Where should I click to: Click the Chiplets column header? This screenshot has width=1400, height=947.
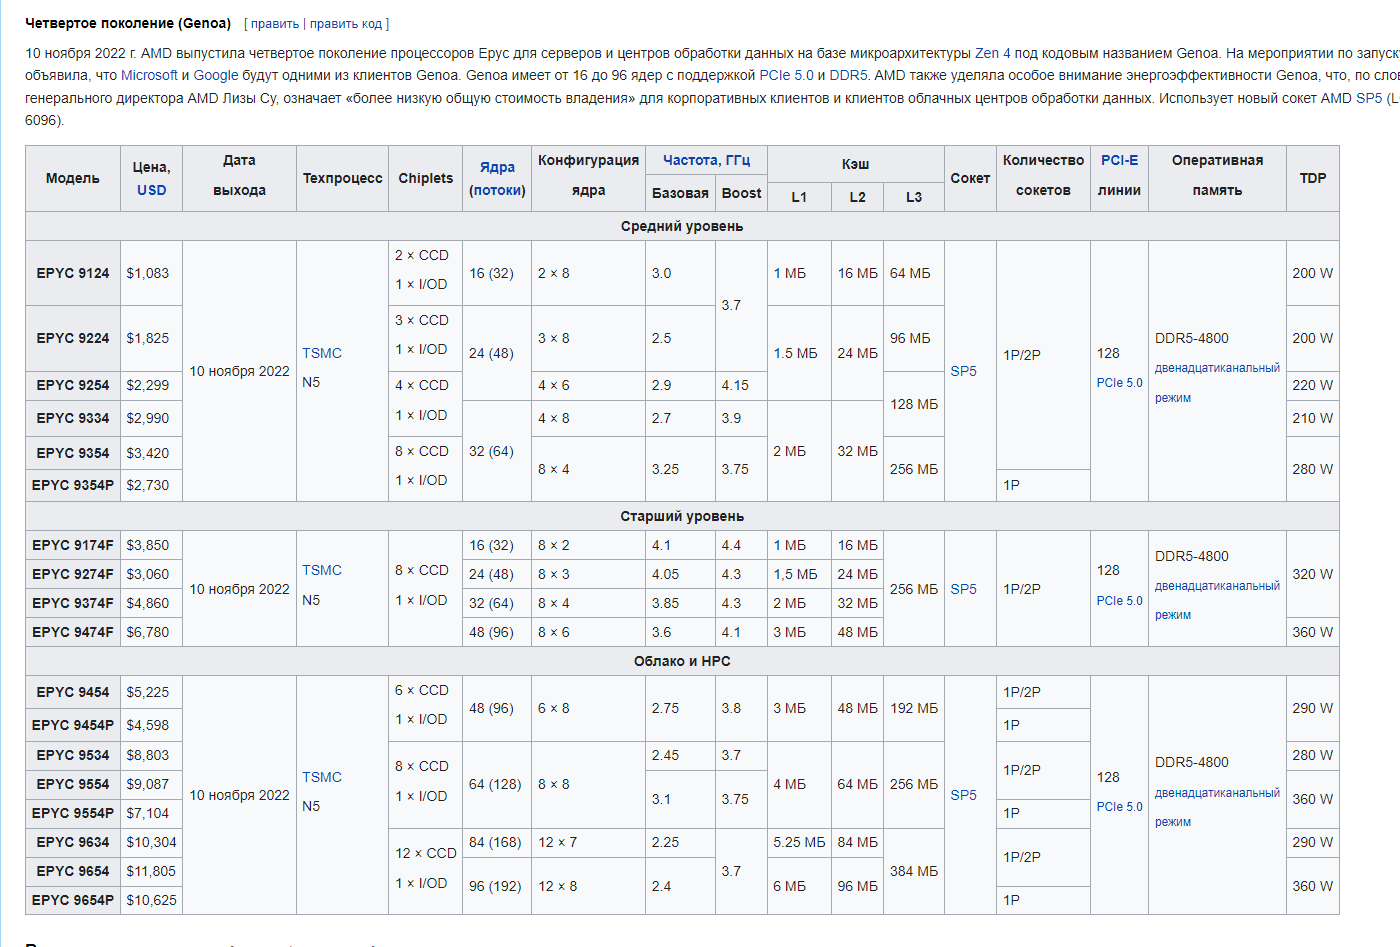coord(426,178)
